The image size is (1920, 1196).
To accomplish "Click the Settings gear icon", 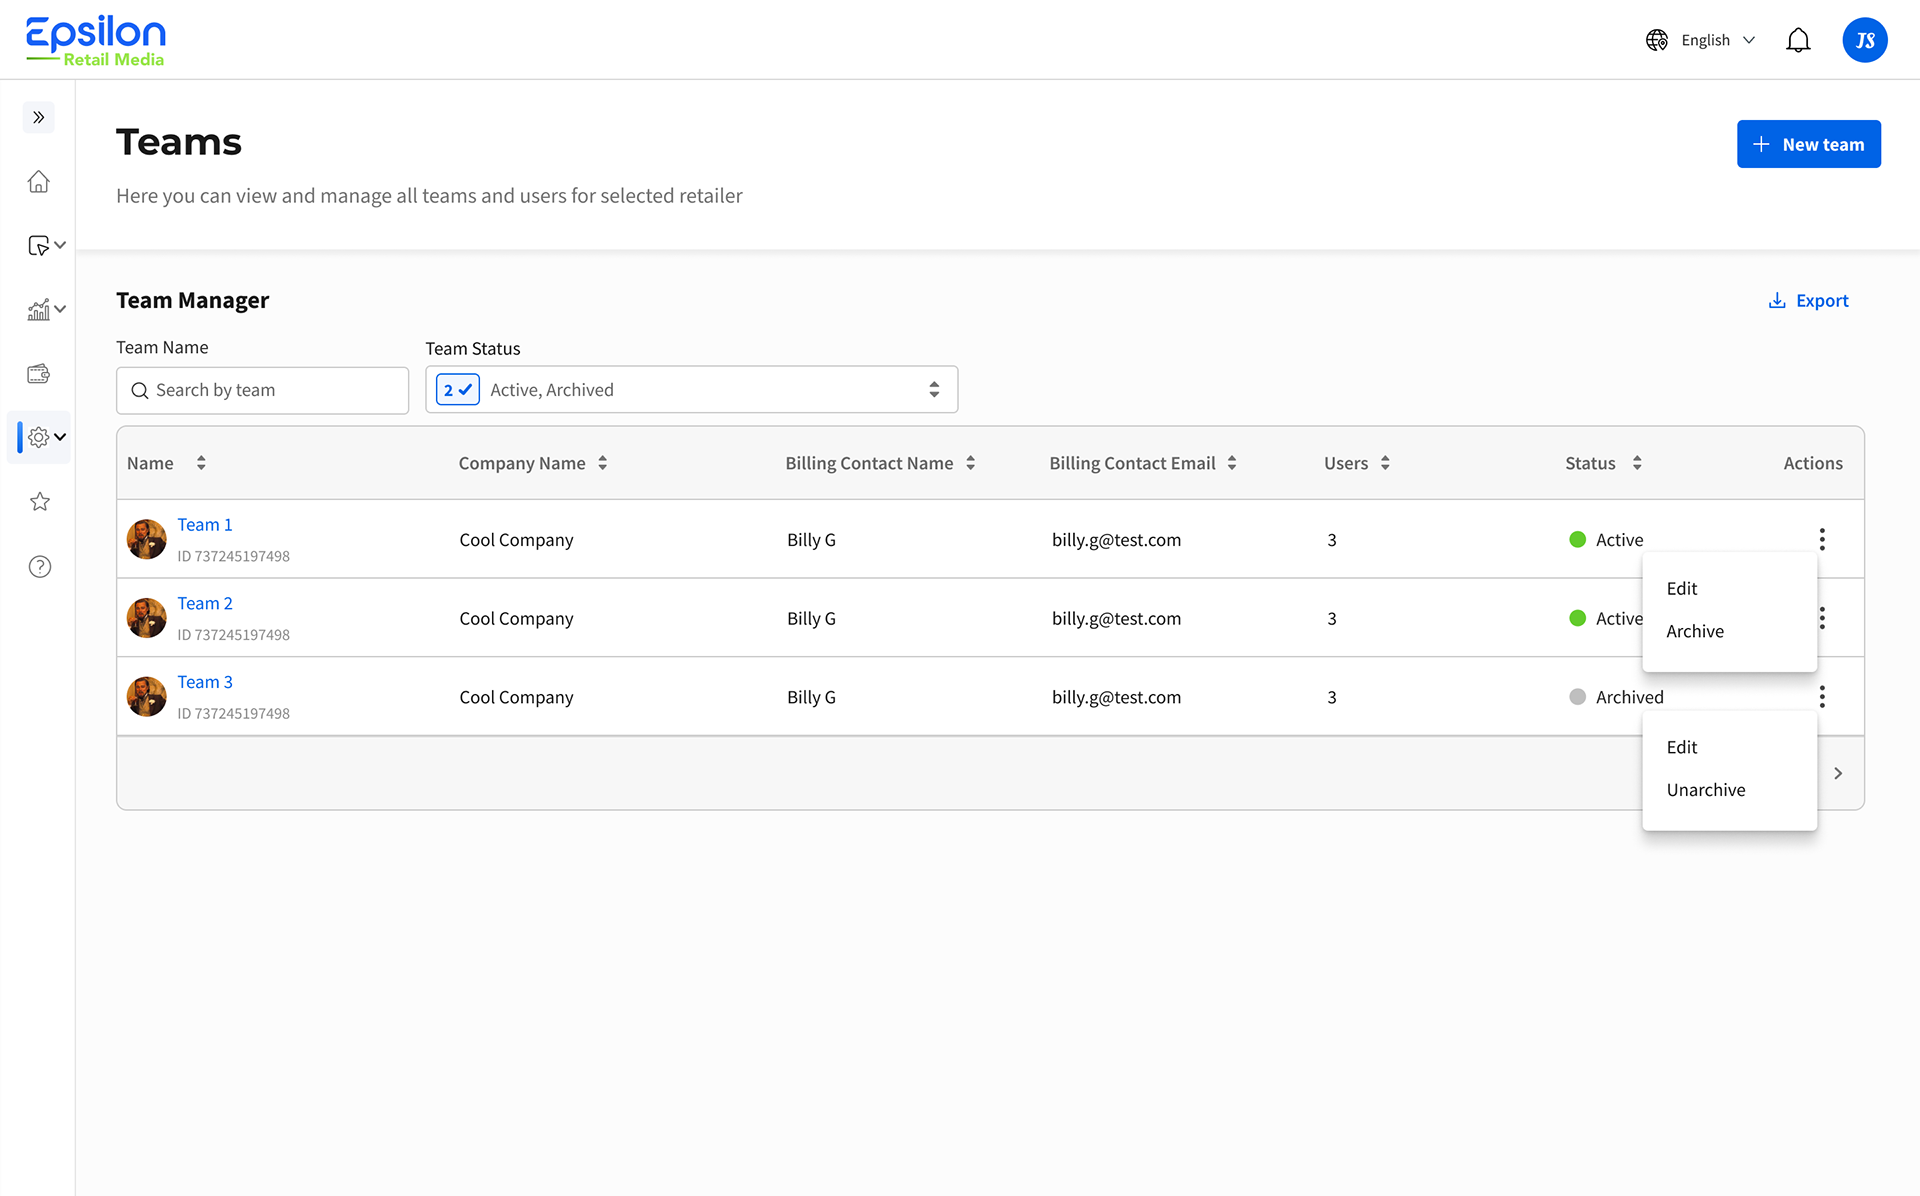I will point(39,437).
